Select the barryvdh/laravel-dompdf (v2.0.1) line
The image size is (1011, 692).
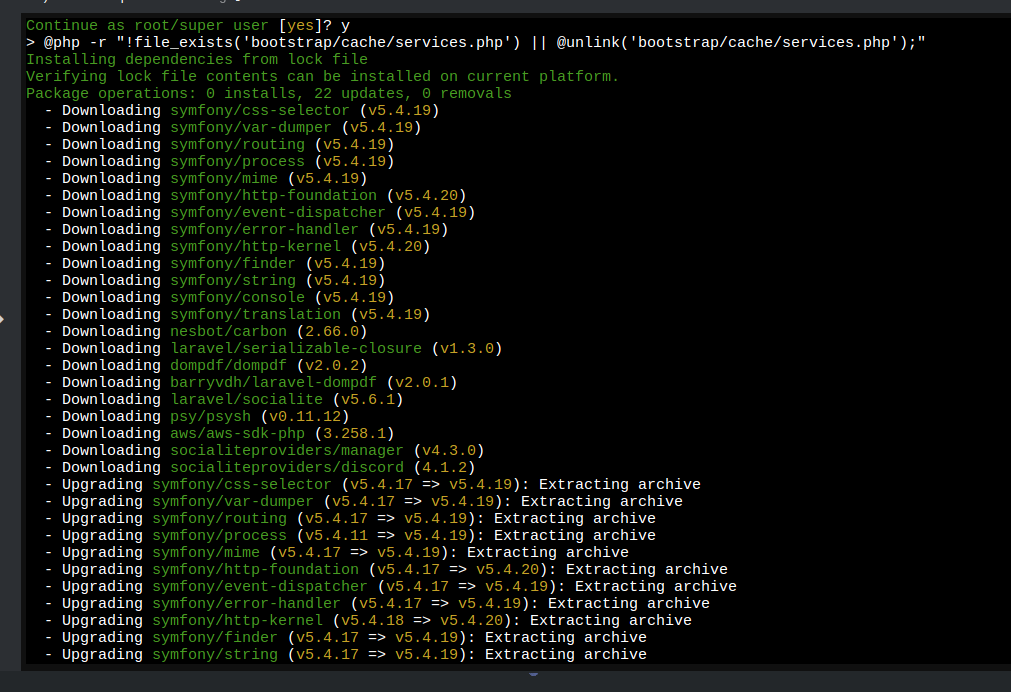(x=251, y=382)
